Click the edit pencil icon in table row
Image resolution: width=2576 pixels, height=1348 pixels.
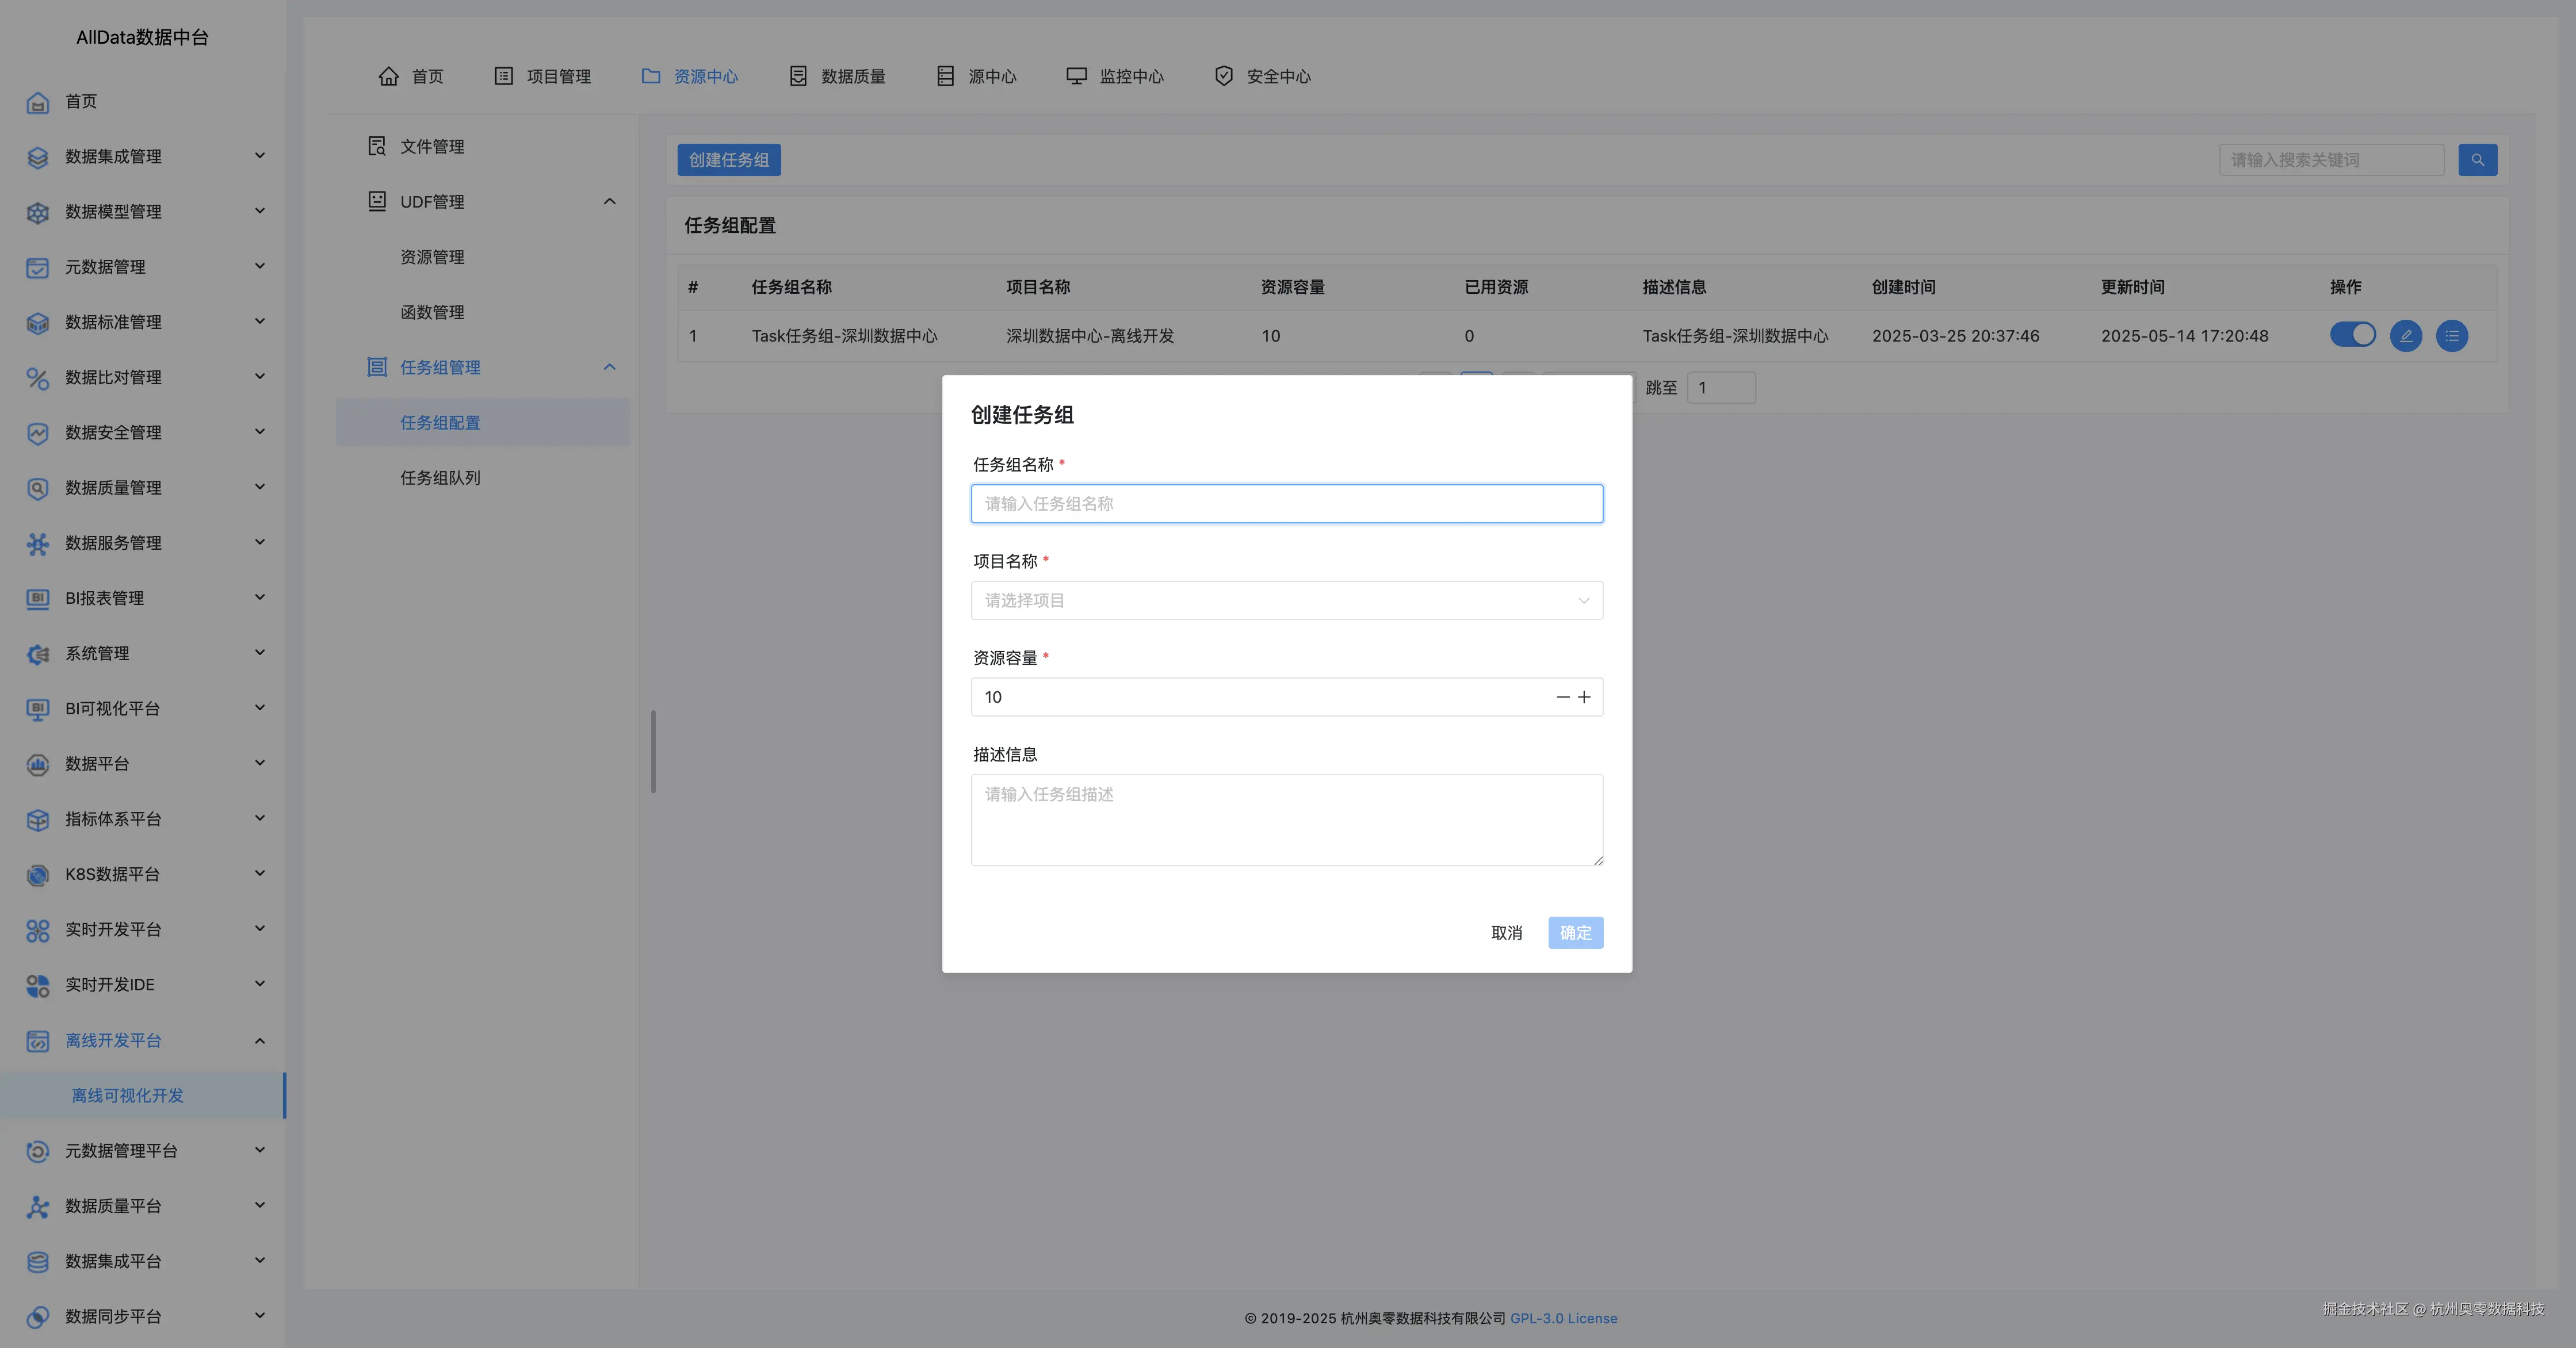tap(2405, 336)
